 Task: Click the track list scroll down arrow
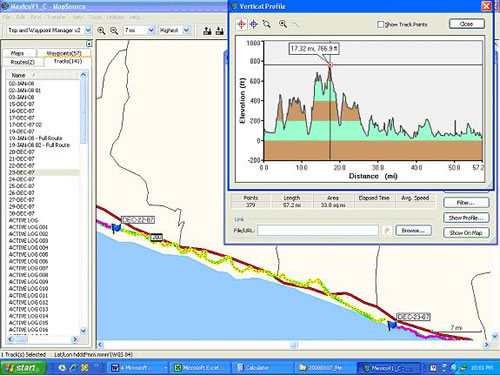pyautogui.click(x=83, y=331)
